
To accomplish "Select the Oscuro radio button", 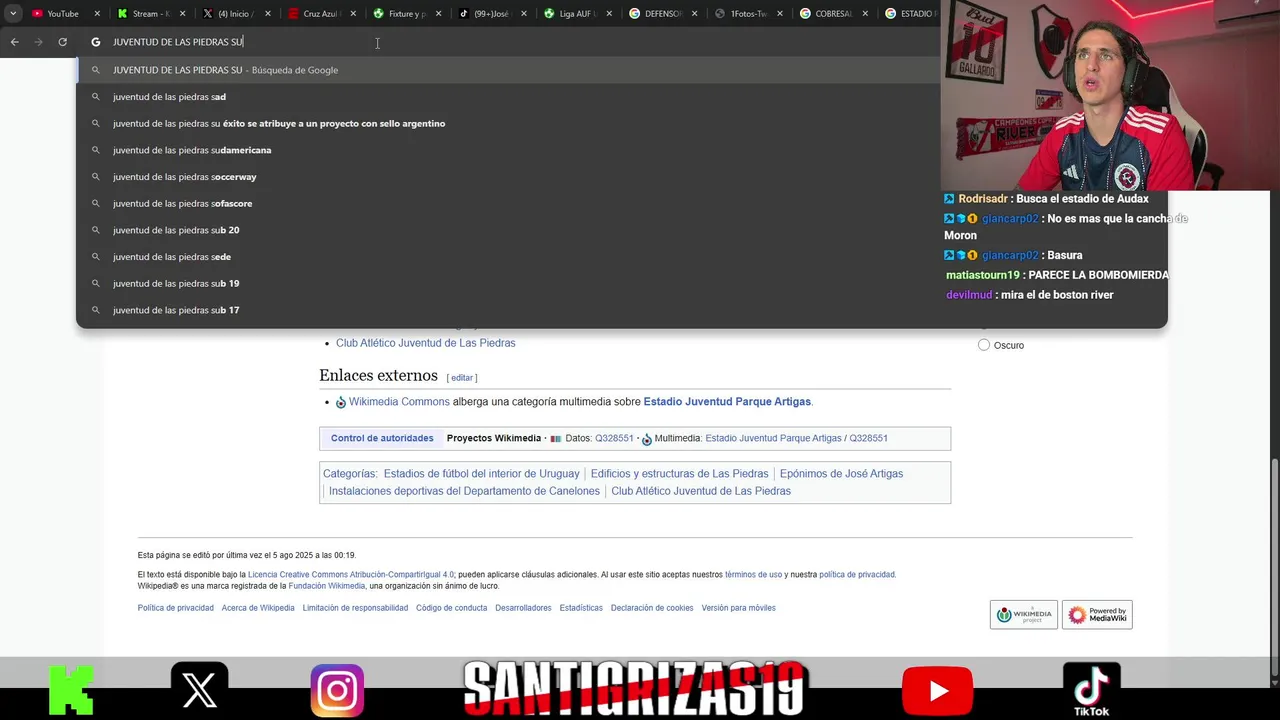I will [x=984, y=345].
